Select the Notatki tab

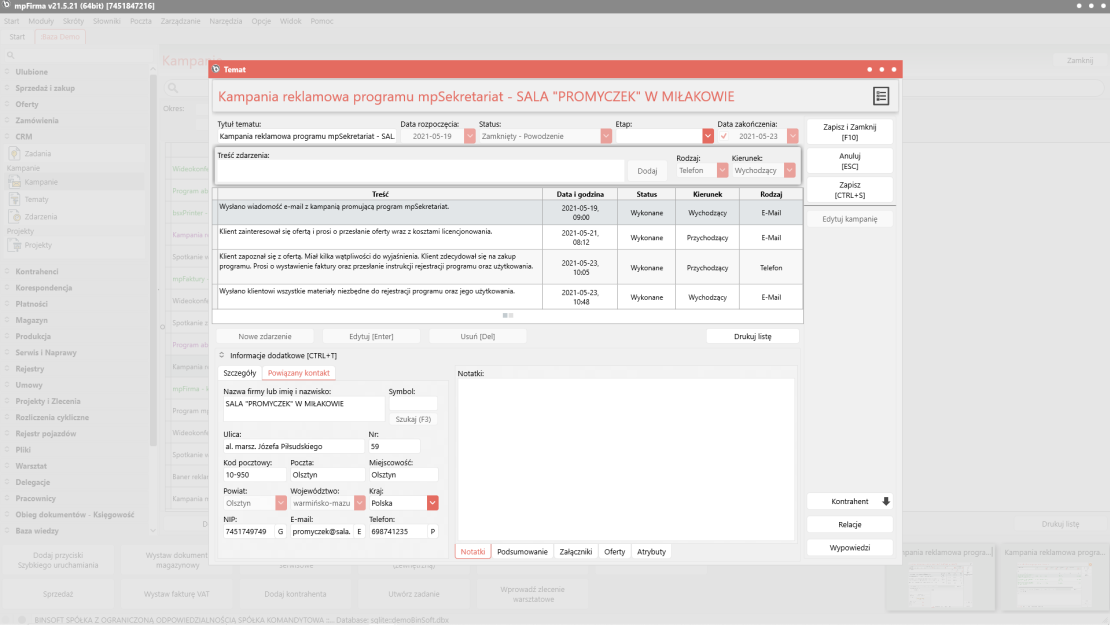(x=473, y=551)
